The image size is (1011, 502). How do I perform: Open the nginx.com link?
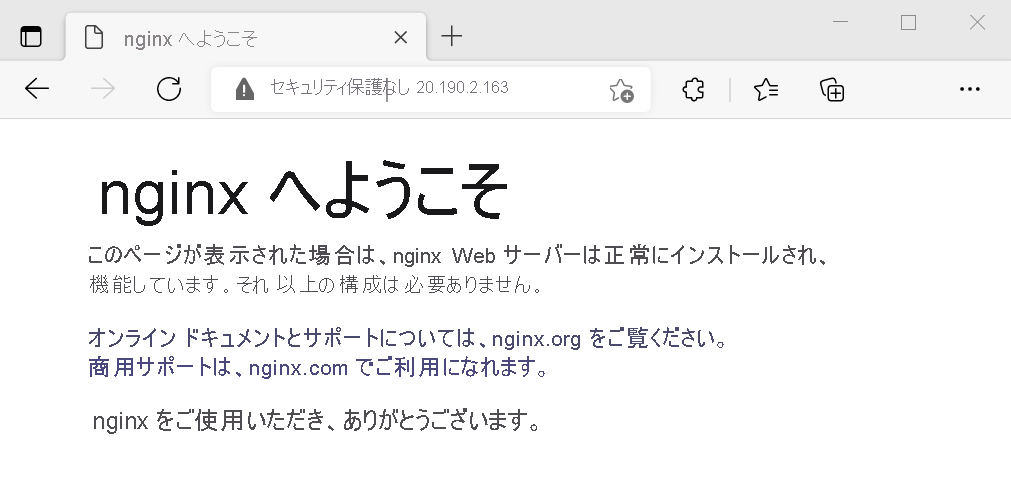tap(299, 368)
